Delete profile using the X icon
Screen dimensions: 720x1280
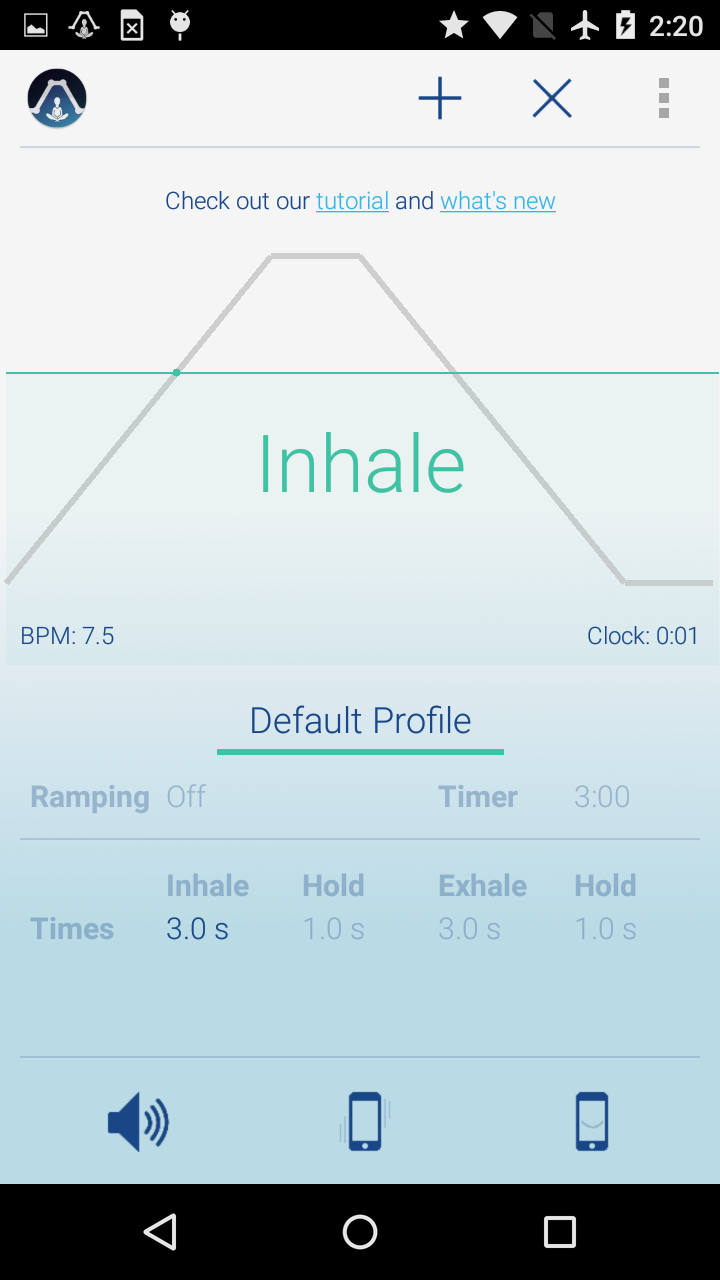coord(552,98)
